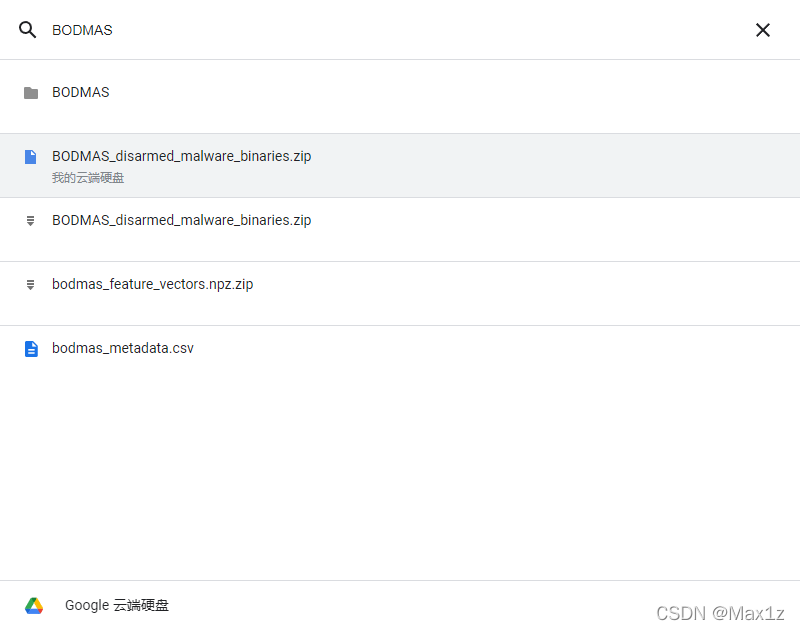Click the document icon beside bodmas_metadata.csv
The image size is (800, 630).
(x=31, y=349)
